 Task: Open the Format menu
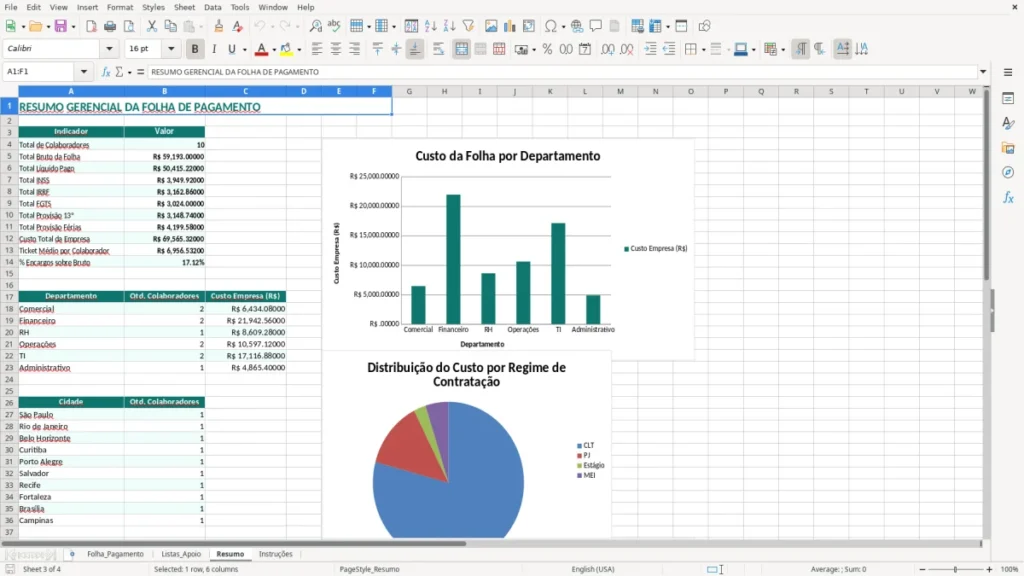click(120, 7)
